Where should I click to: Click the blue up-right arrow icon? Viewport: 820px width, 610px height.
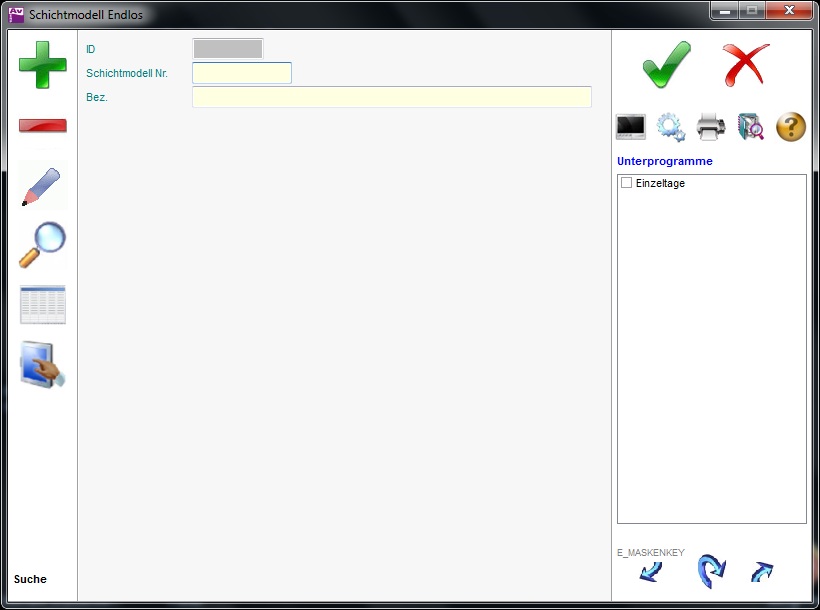pyautogui.click(x=762, y=571)
